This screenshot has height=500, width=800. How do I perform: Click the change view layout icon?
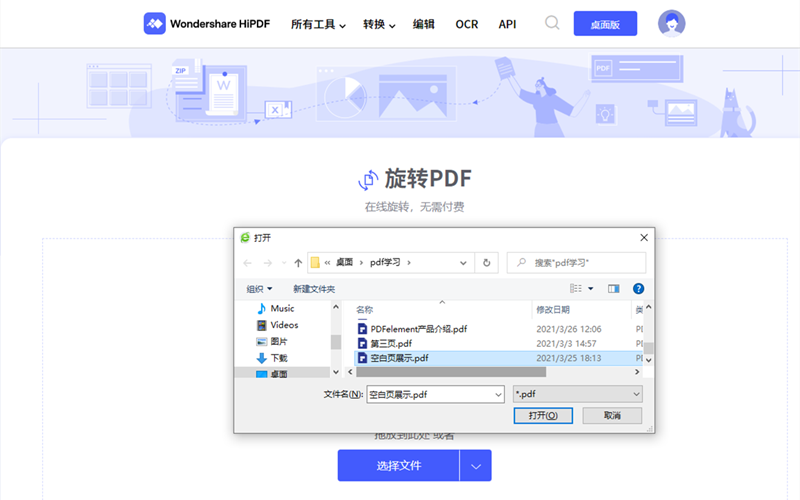coord(577,289)
